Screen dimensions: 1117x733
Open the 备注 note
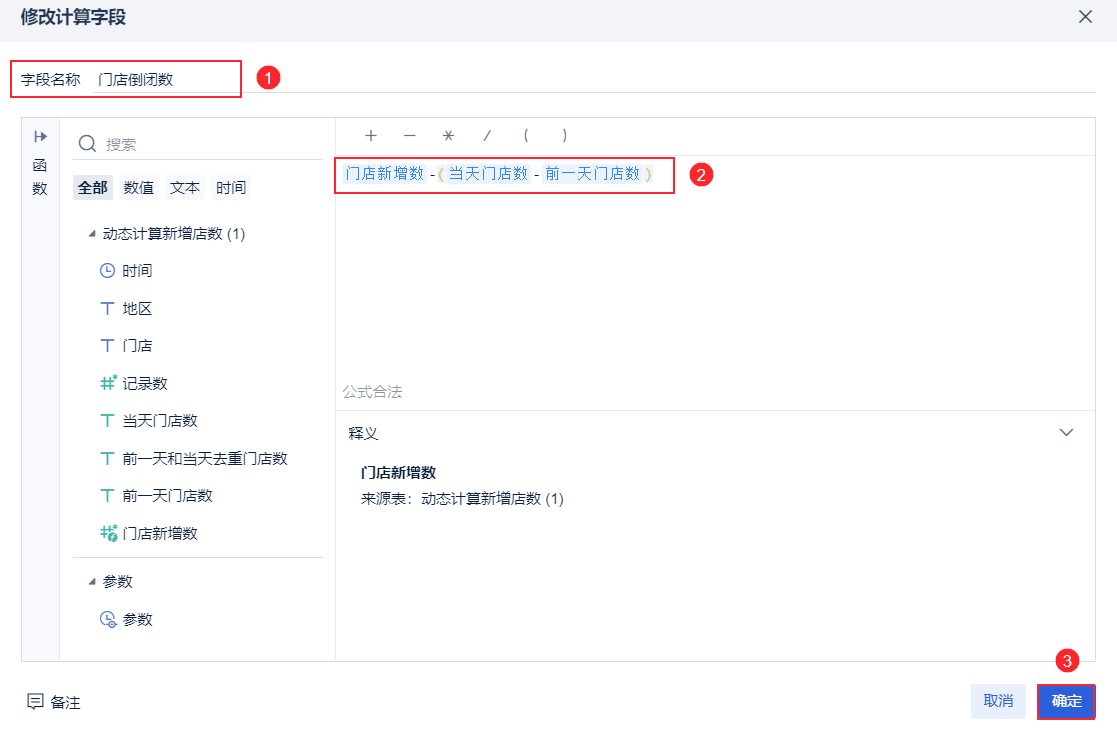pyautogui.click(x=54, y=702)
